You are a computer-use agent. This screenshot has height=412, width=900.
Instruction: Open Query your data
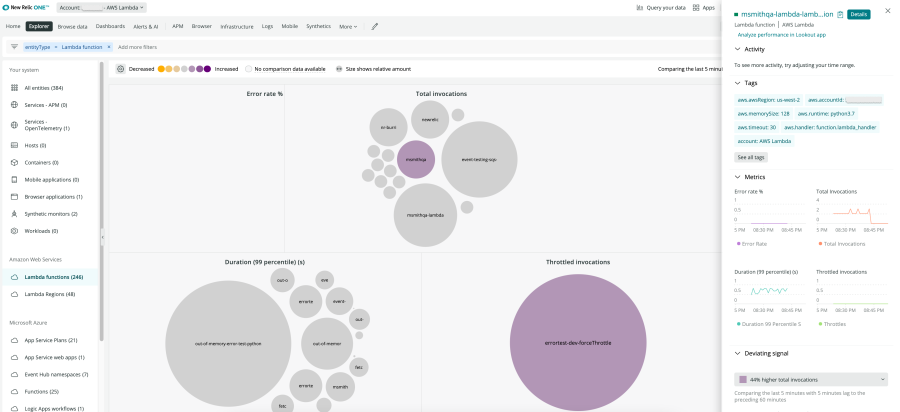tap(661, 8)
